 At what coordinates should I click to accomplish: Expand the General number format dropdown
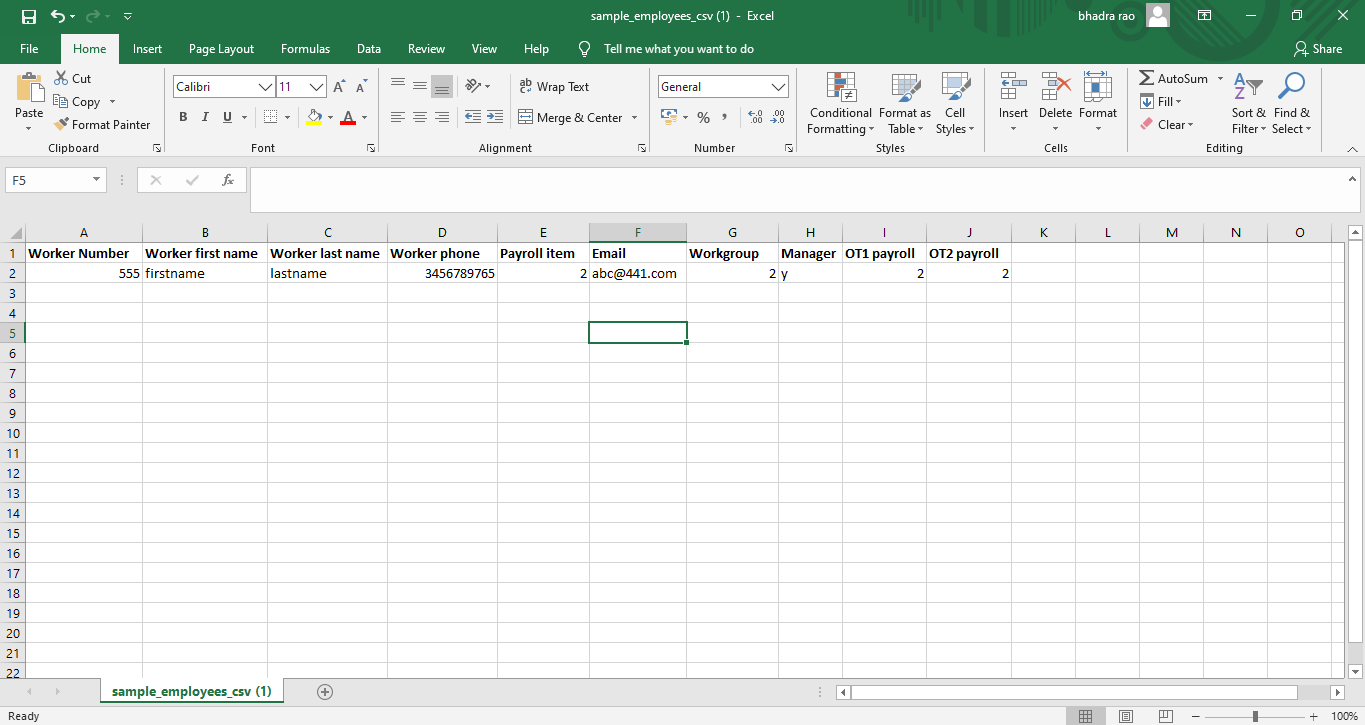click(x=778, y=87)
